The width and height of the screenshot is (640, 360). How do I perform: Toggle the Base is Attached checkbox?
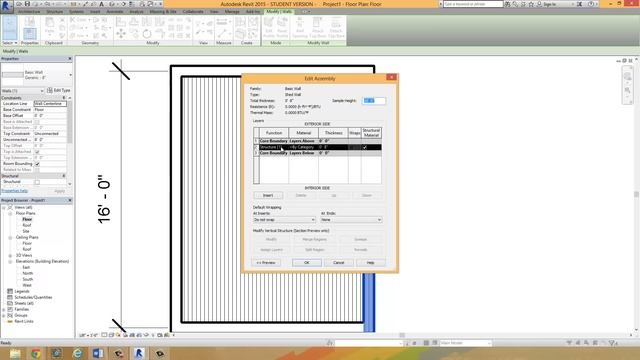[37, 122]
